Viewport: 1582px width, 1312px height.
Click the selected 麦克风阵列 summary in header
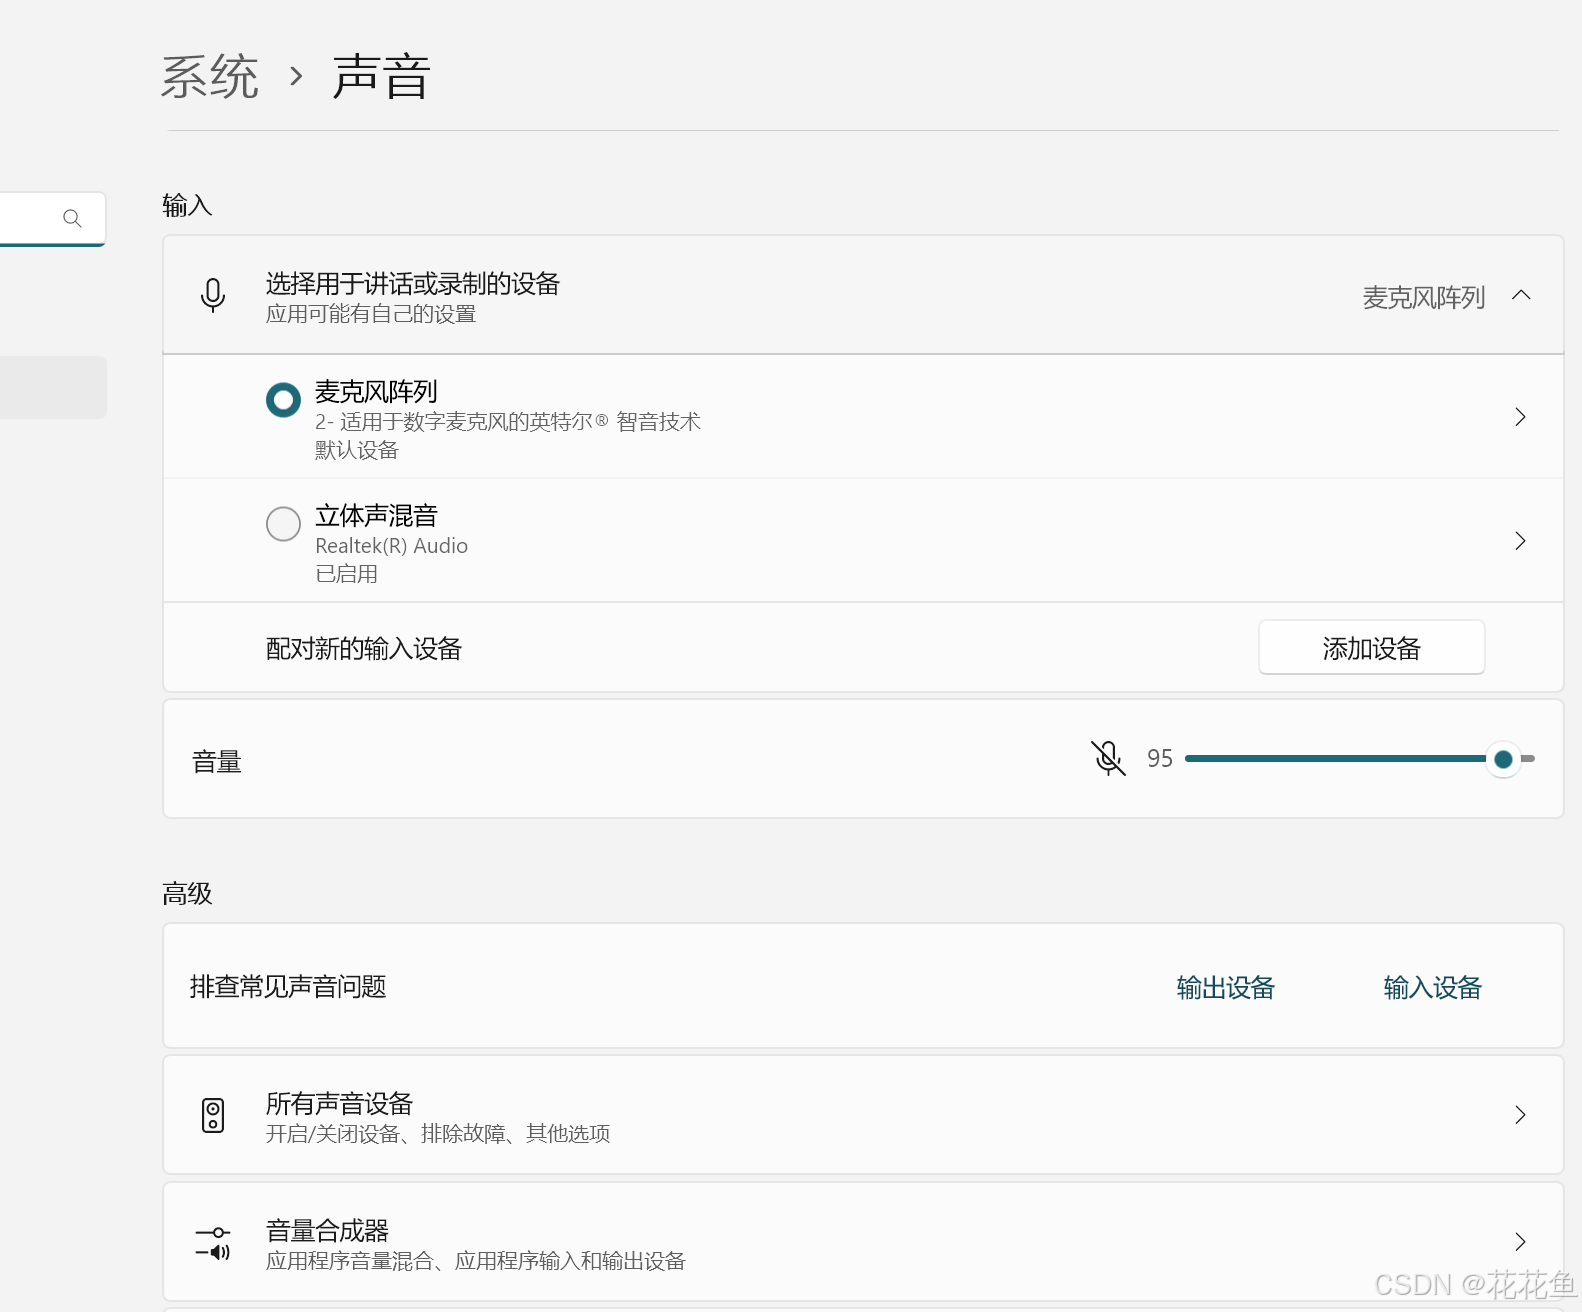point(1424,297)
